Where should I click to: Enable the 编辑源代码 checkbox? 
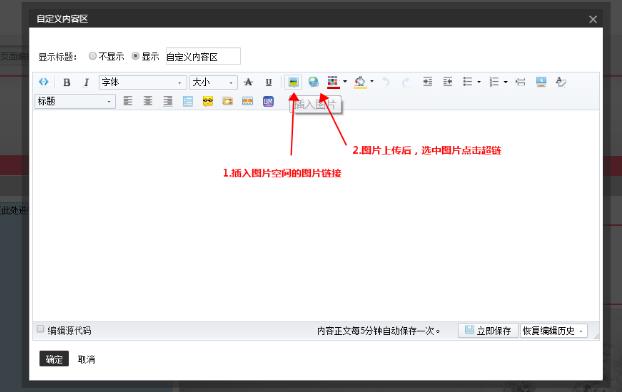coord(40,329)
